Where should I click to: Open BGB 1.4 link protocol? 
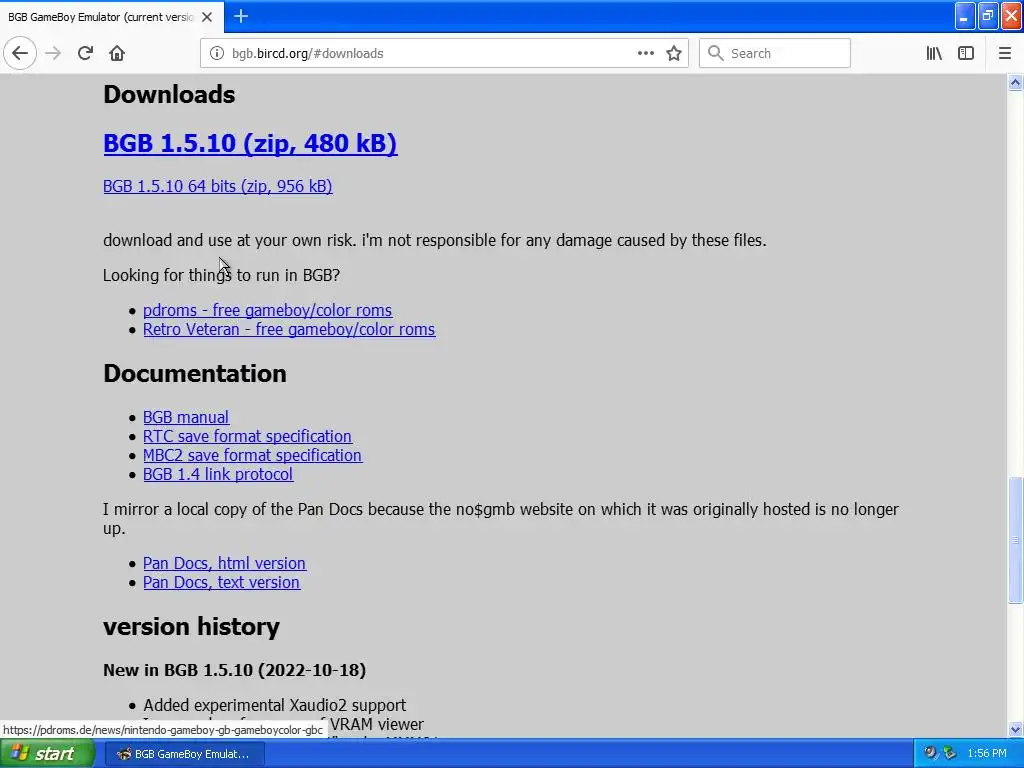[x=218, y=474]
